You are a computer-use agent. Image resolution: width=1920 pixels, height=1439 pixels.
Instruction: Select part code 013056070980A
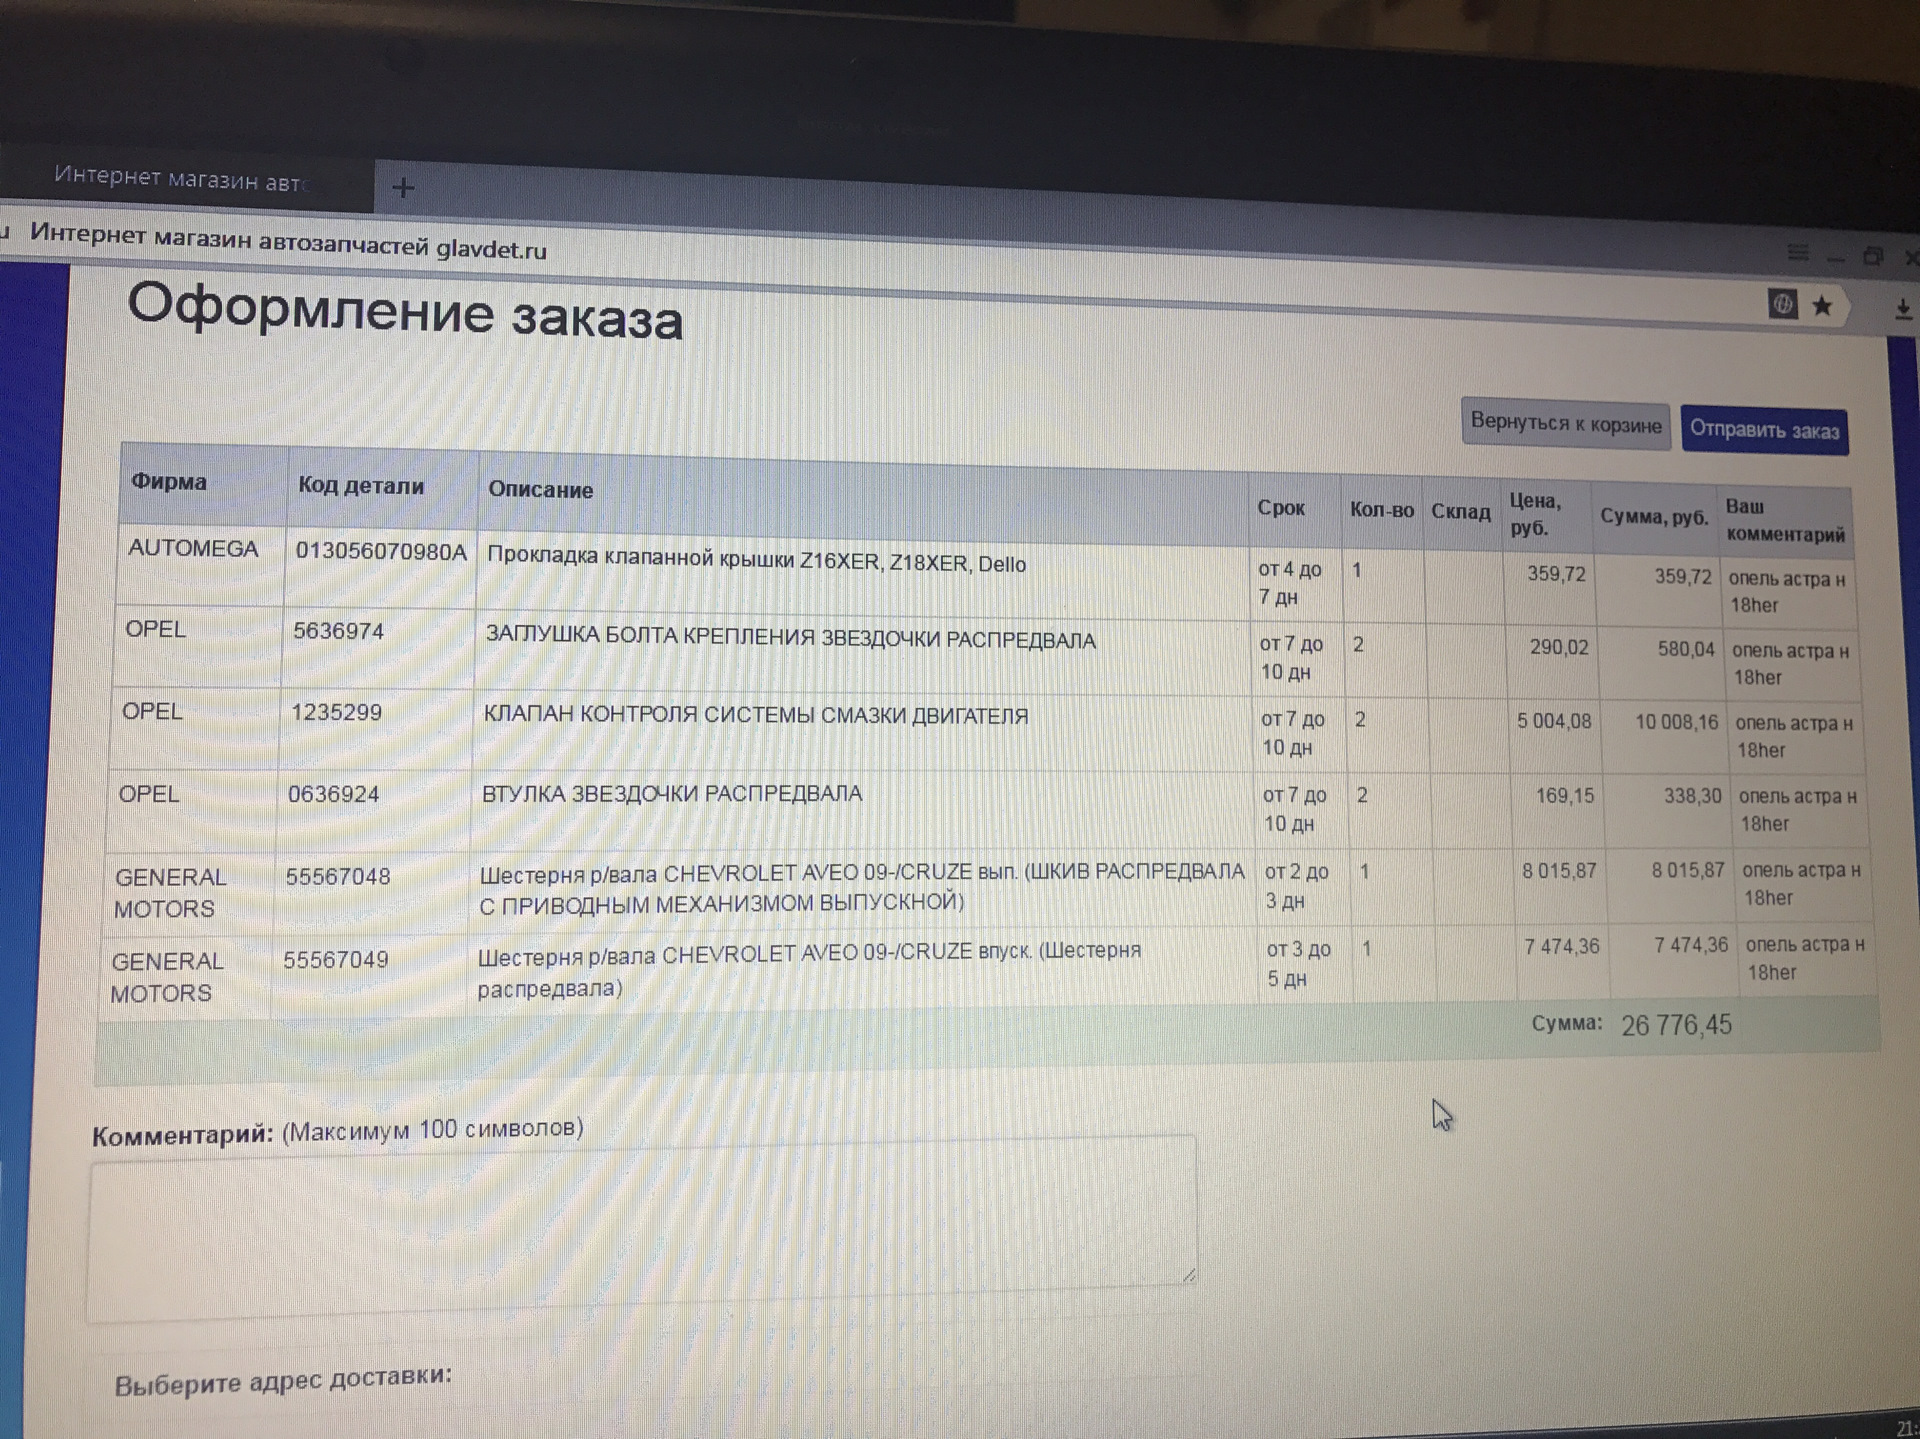coord(381,551)
